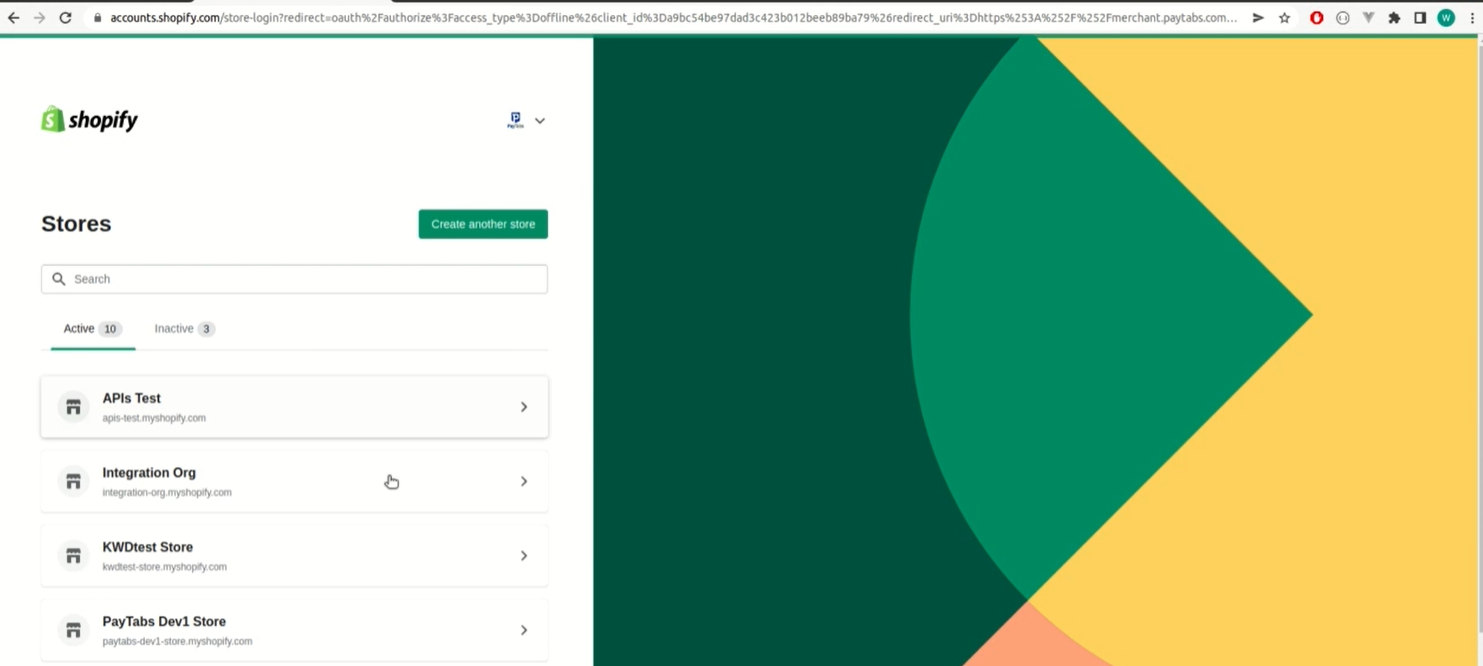Image resolution: width=1483 pixels, height=666 pixels.
Task: Reload the current page
Action: tap(65, 18)
